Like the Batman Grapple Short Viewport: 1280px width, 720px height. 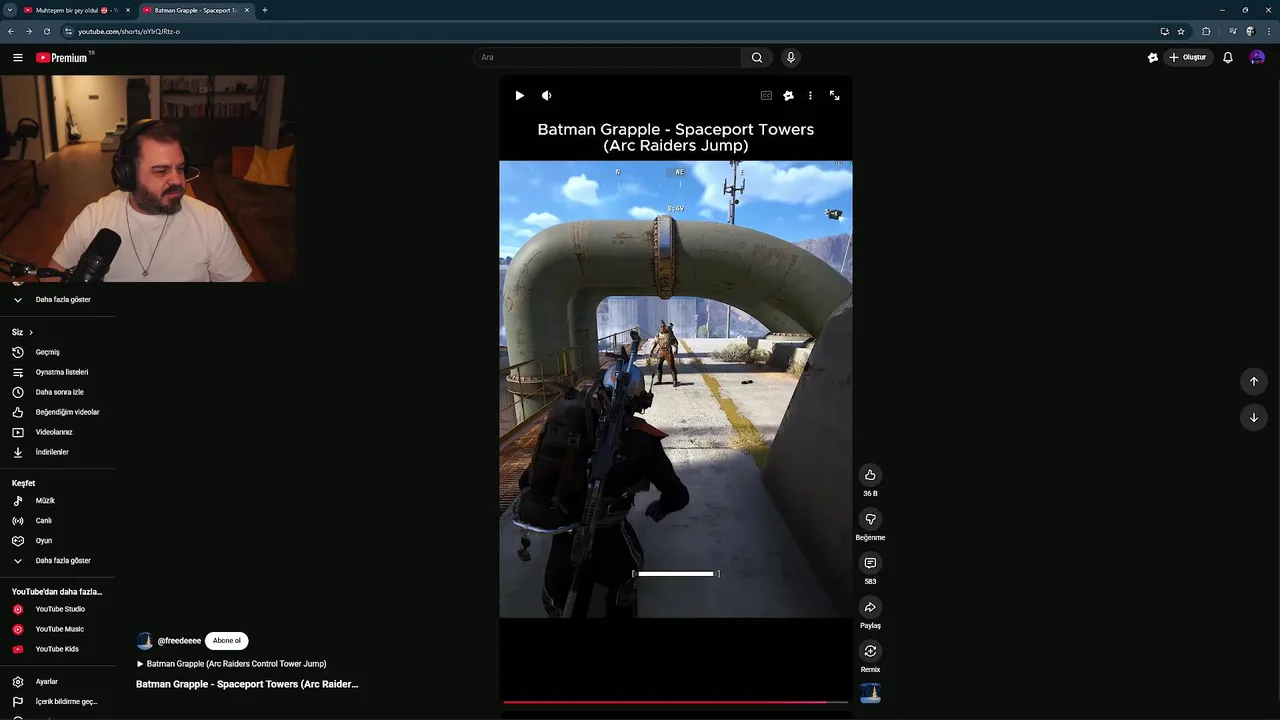coord(870,475)
